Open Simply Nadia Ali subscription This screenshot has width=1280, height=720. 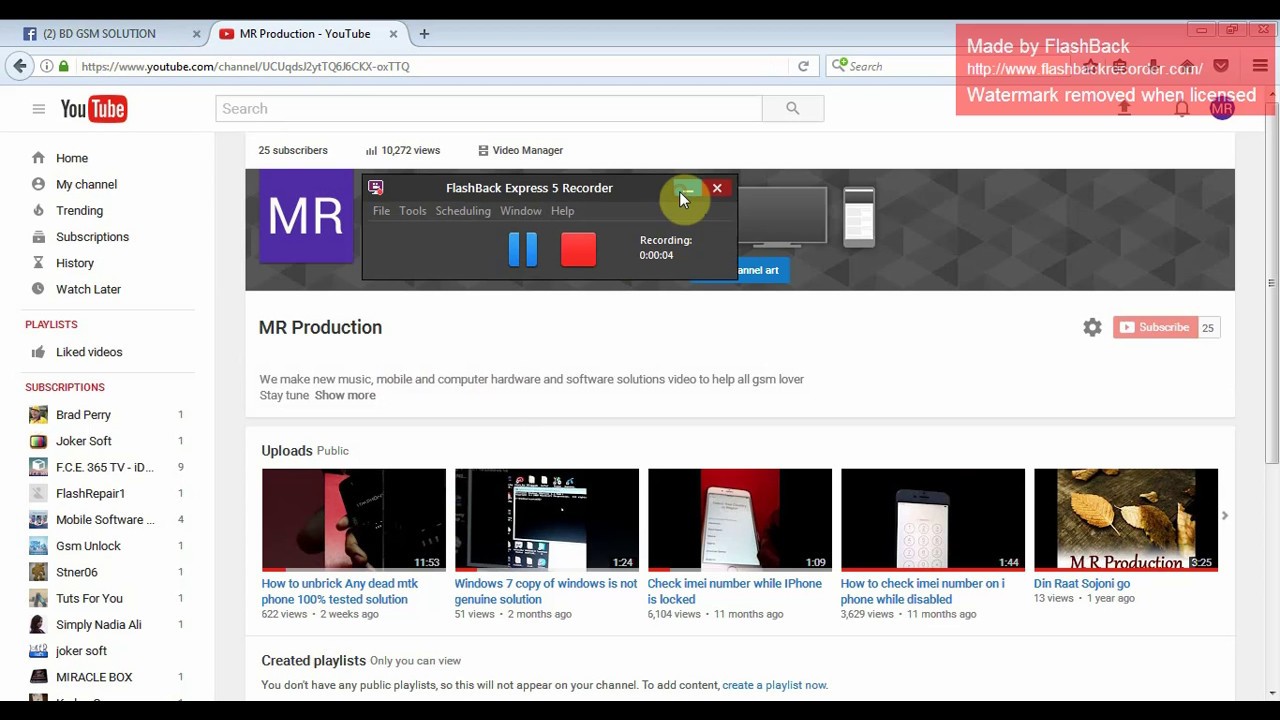pyautogui.click(x=98, y=624)
